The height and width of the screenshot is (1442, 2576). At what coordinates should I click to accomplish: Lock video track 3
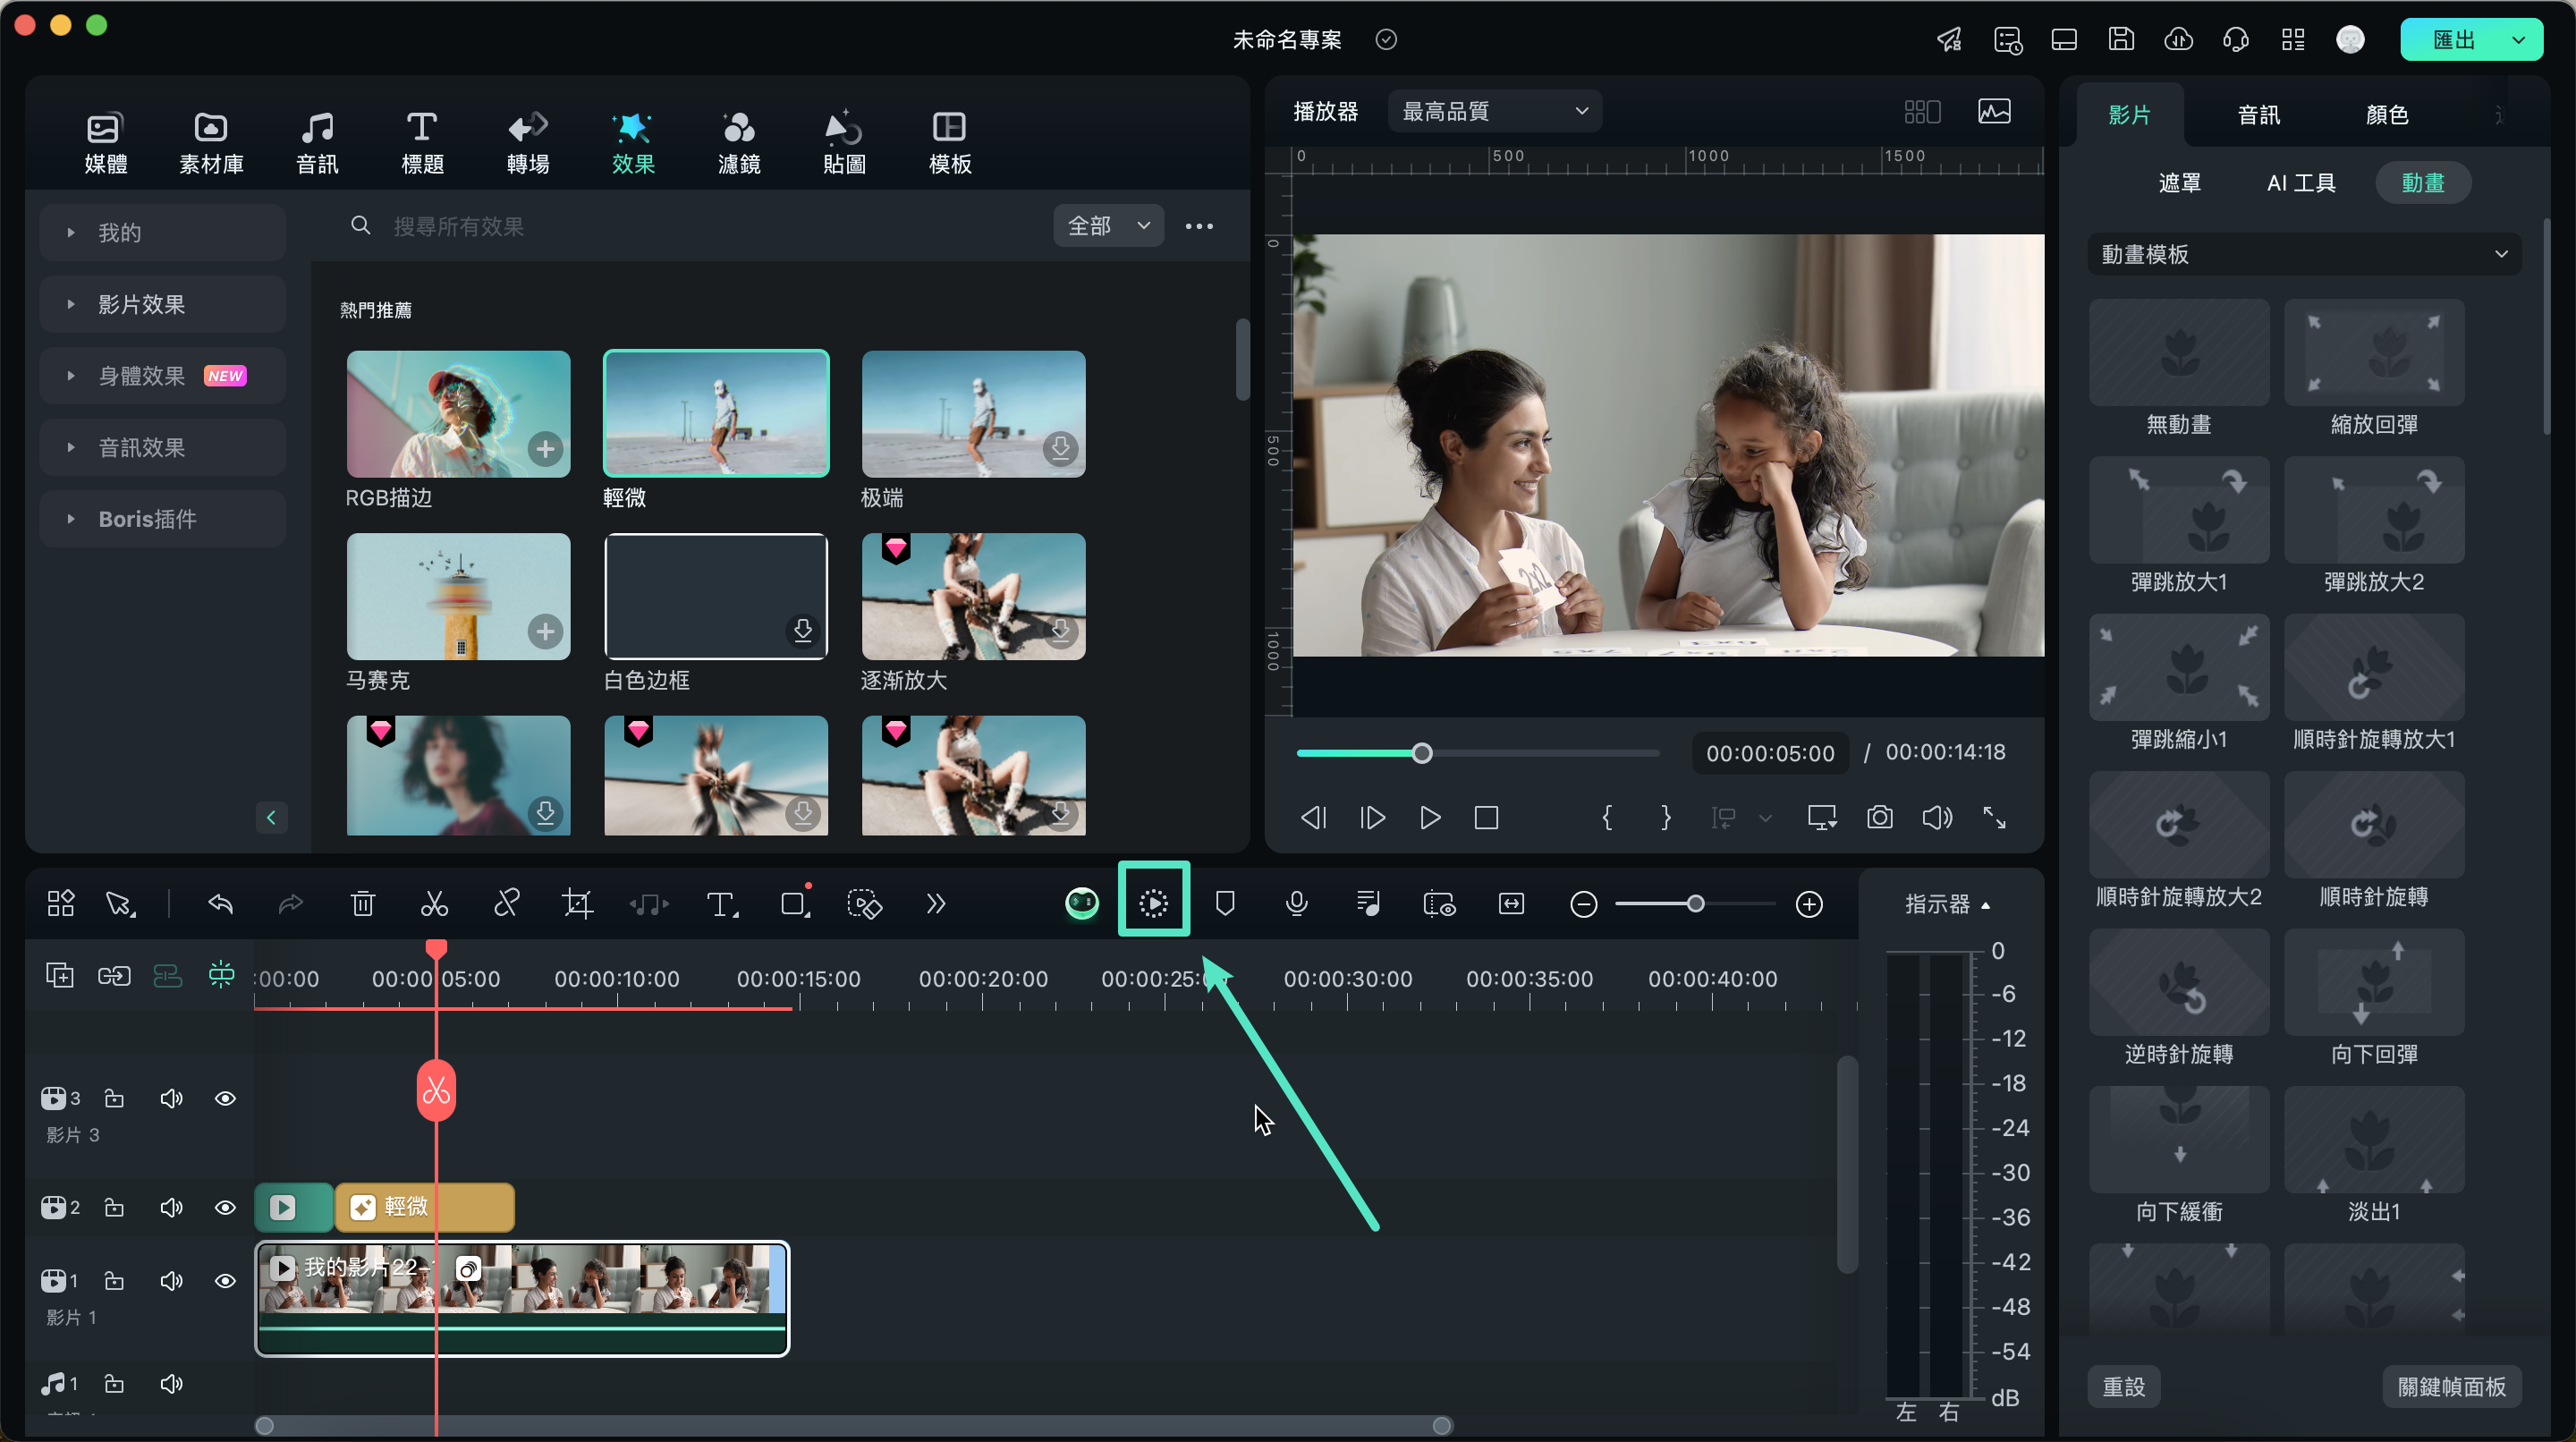(114, 1098)
